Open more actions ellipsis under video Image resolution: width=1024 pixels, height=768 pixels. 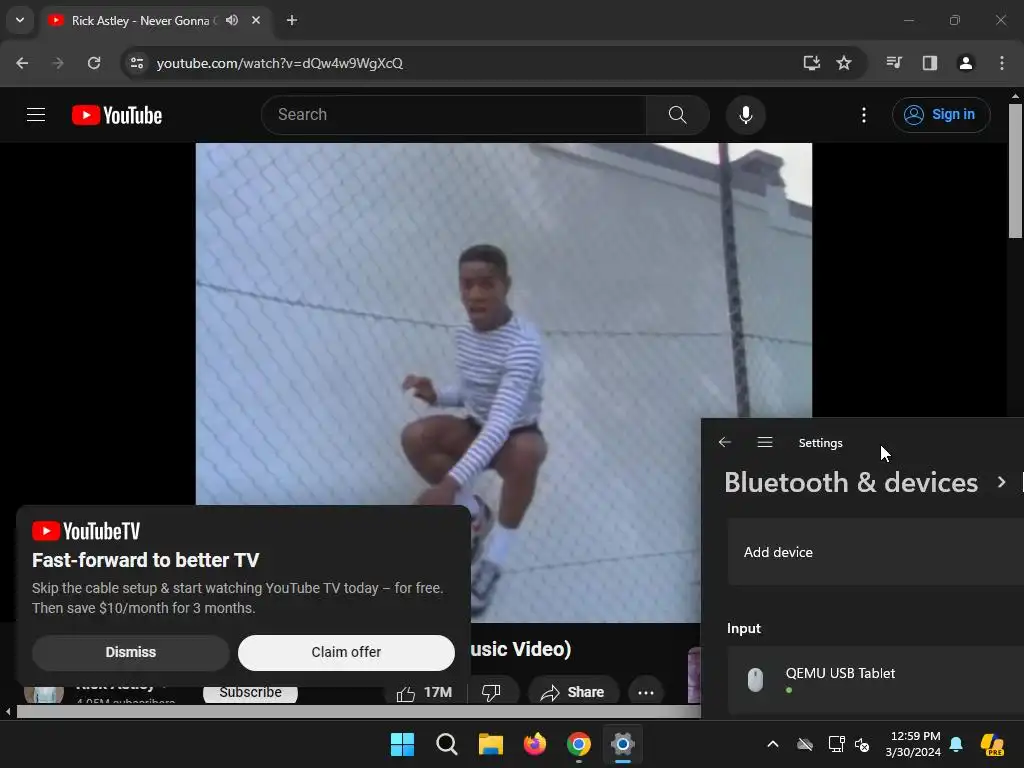[646, 692]
